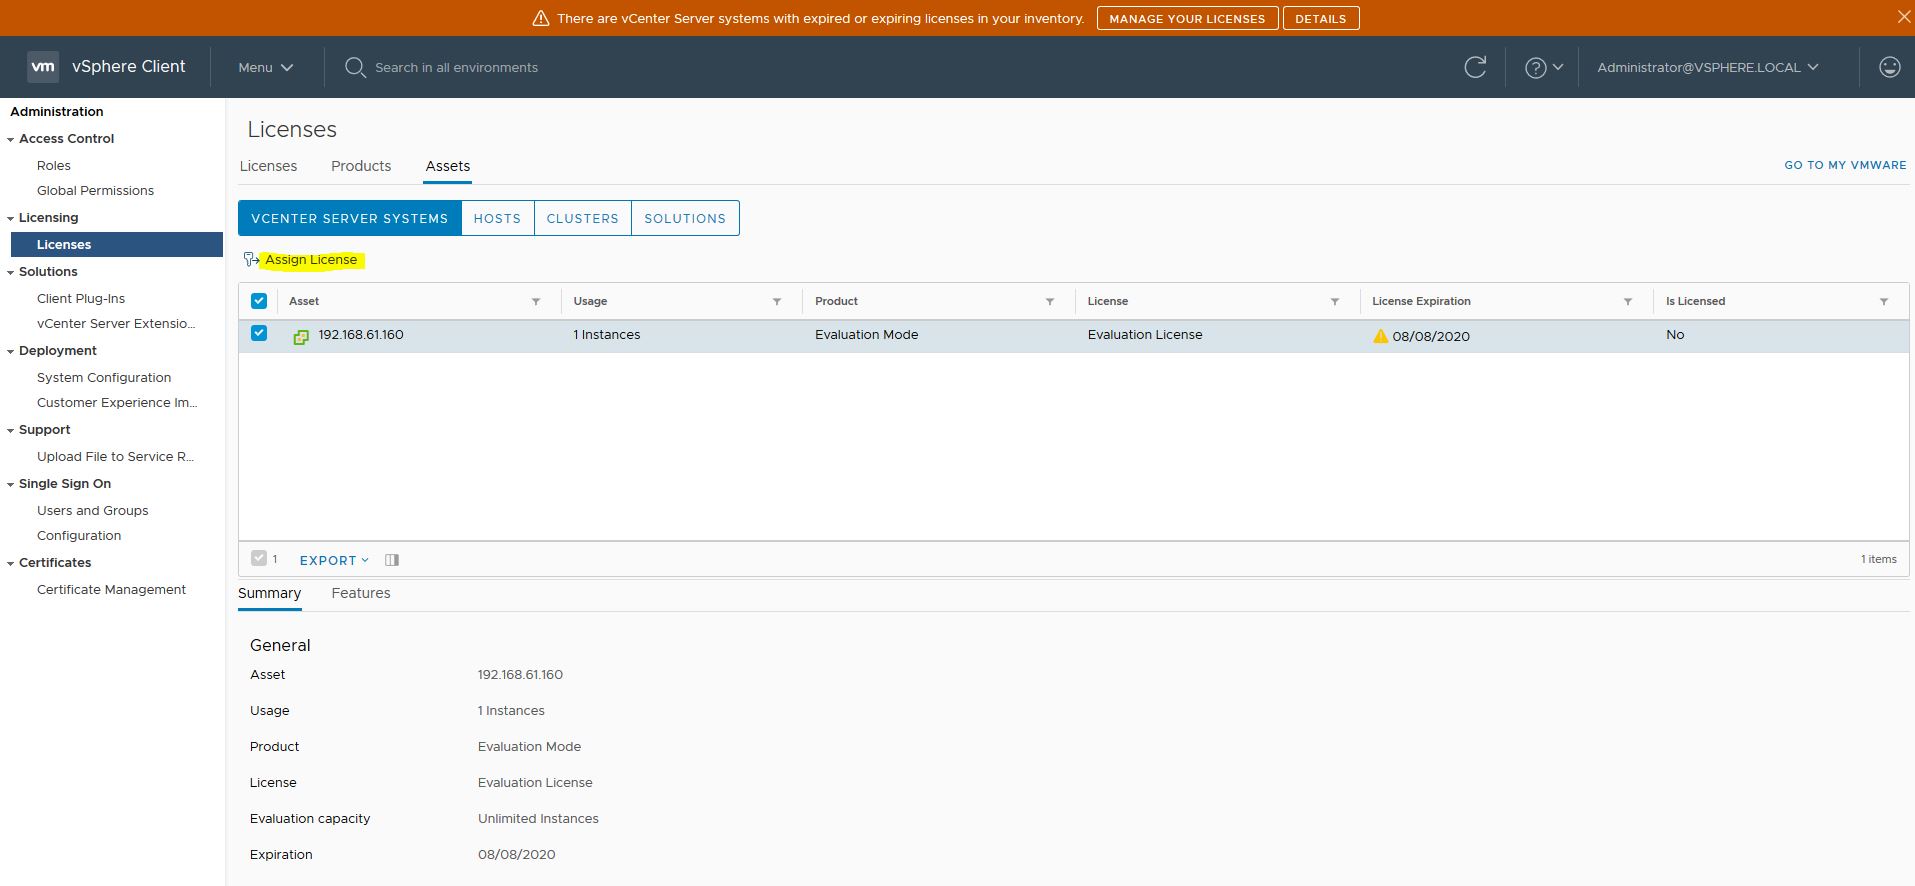The height and width of the screenshot is (886, 1915).
Task: Open the help question mark icon
Action: click(x=1535, y=67)
